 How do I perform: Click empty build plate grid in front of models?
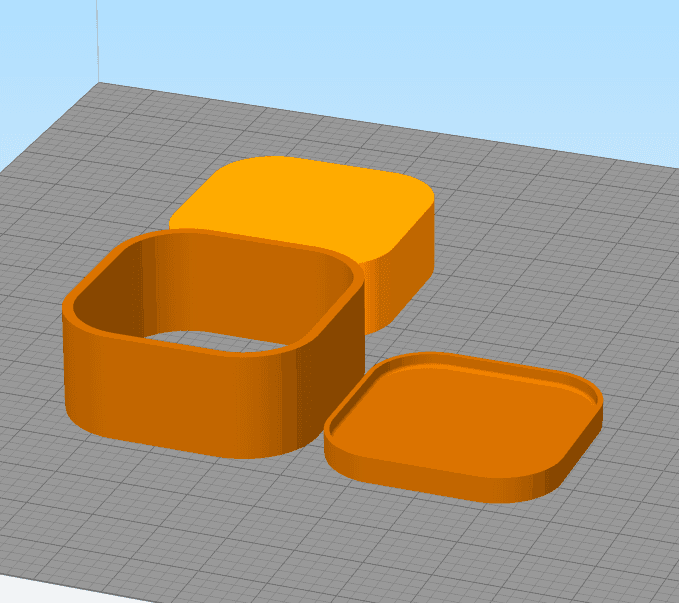(303, 541)
